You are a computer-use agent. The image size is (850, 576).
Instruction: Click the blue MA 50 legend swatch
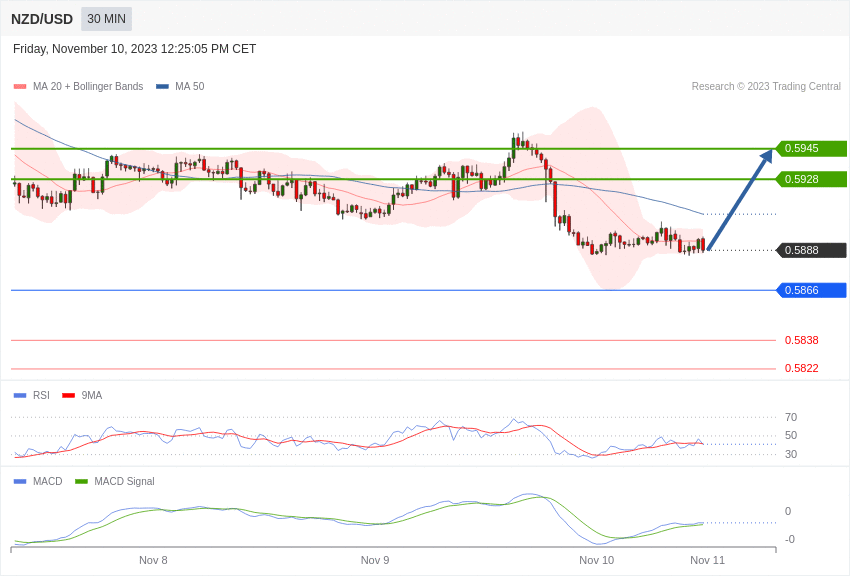[162, 87]
